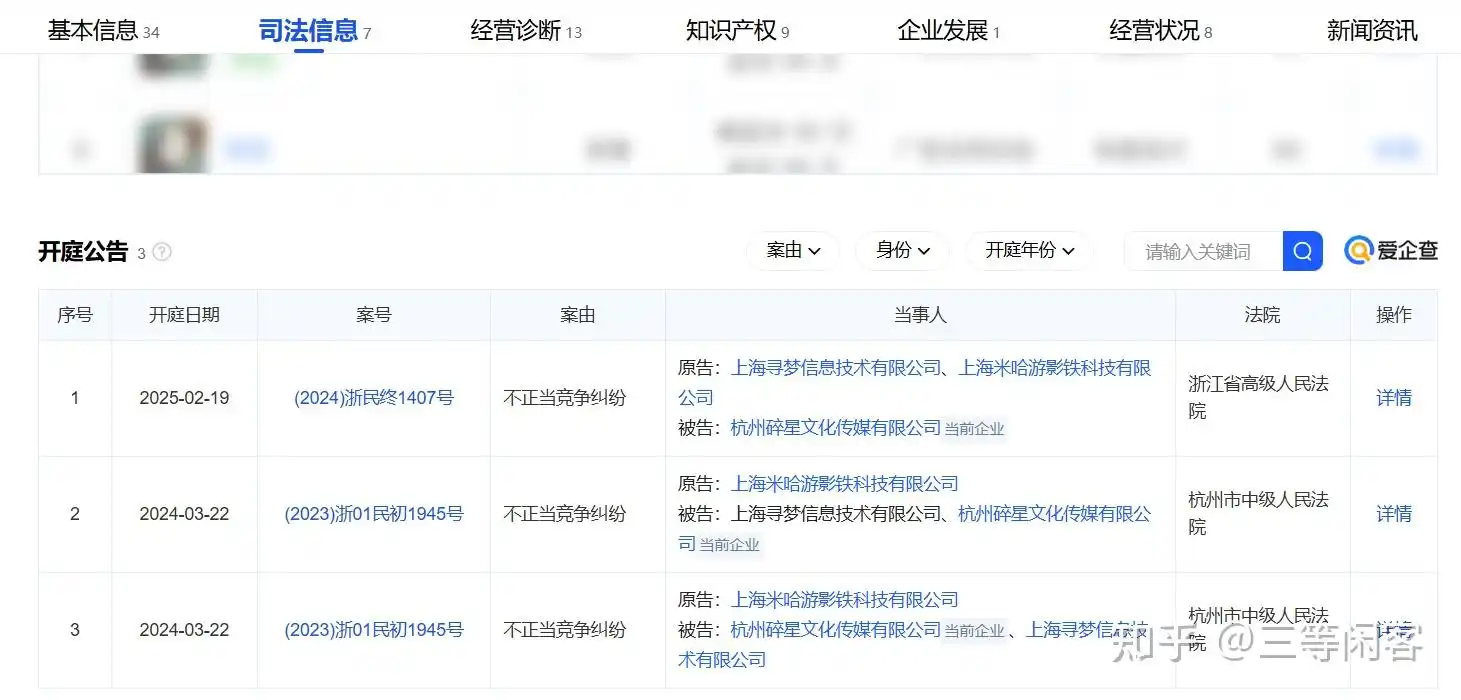Open row 3 case (2023)浙01民初1945号
Screen dimensions: 1461x700
374,630
